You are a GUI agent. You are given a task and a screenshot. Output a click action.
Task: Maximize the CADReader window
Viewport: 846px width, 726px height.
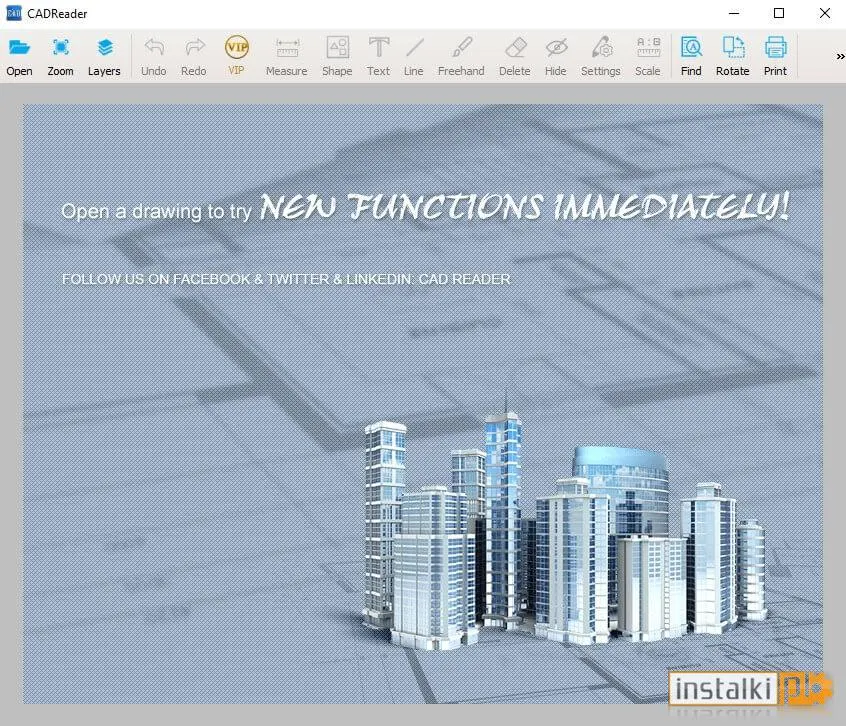[779, 13]
